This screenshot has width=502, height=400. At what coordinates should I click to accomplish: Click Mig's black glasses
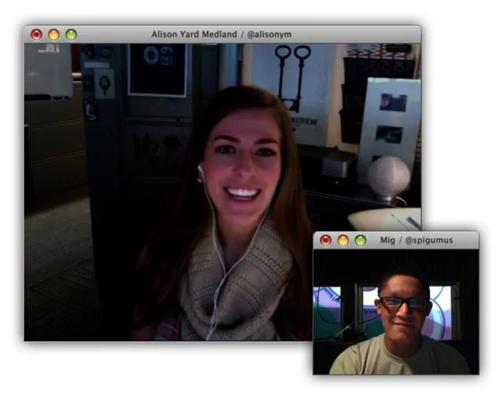pyautogui.click(x=403, y=303)
